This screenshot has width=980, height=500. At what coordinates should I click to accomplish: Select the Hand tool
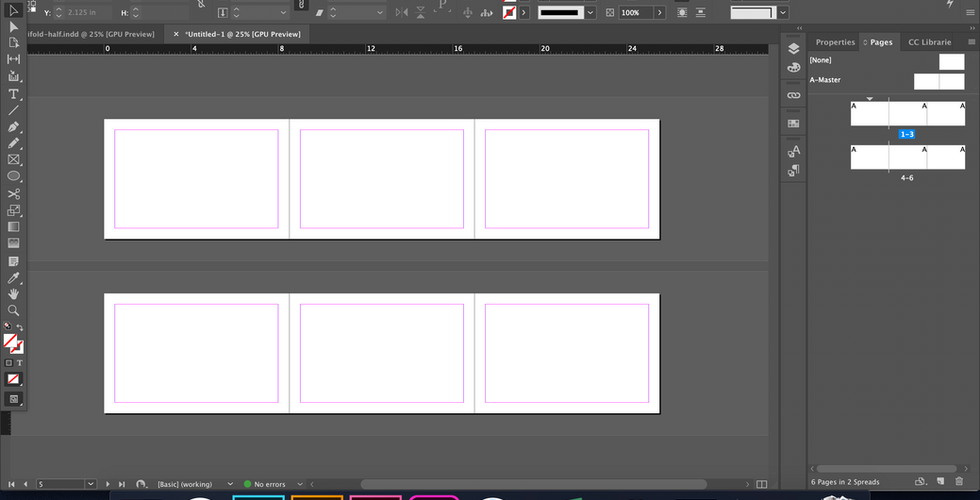click(x=13, y=294)
